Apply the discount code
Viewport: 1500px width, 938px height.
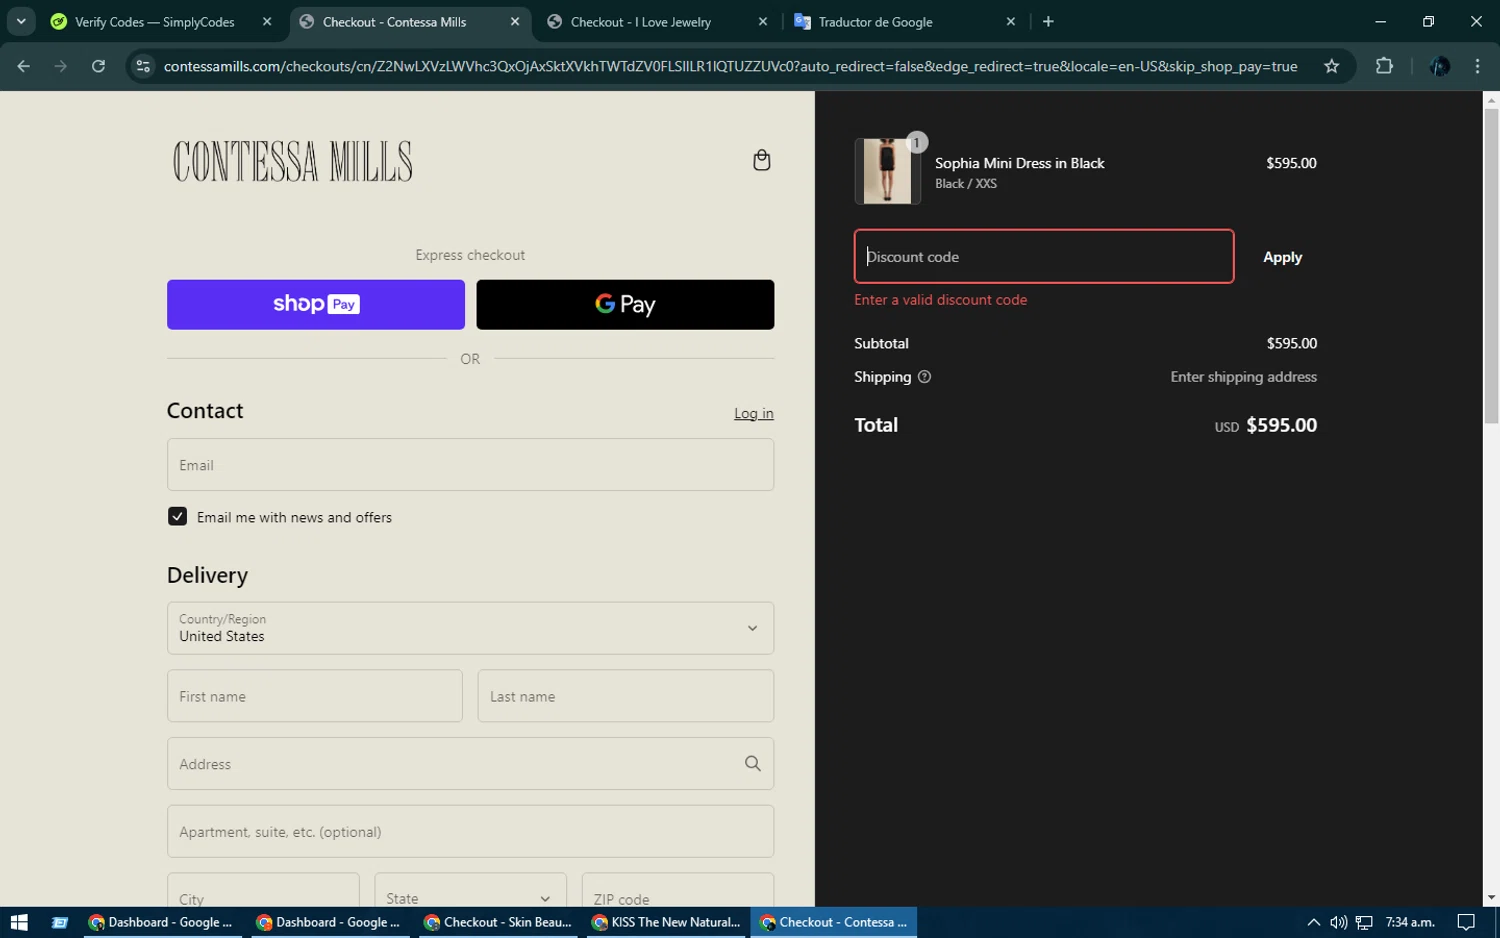click(x=1282, y=257)
